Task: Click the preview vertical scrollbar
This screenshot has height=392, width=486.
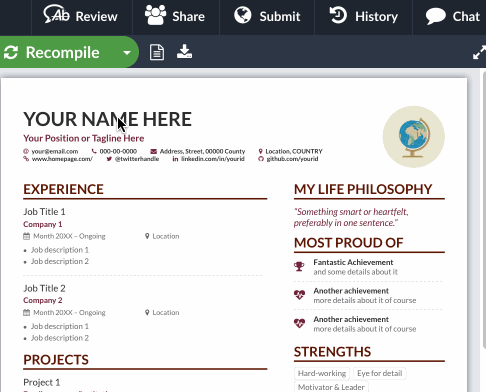Action: [484, 210]
